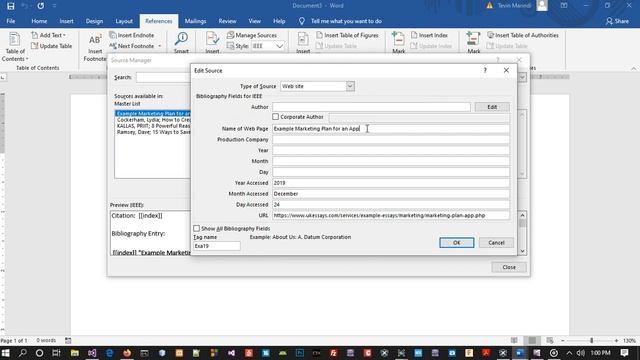The width and height of the screenshot is (640, 360).
Task: Click zoom out minus button
Action: (x=563, y=340)
